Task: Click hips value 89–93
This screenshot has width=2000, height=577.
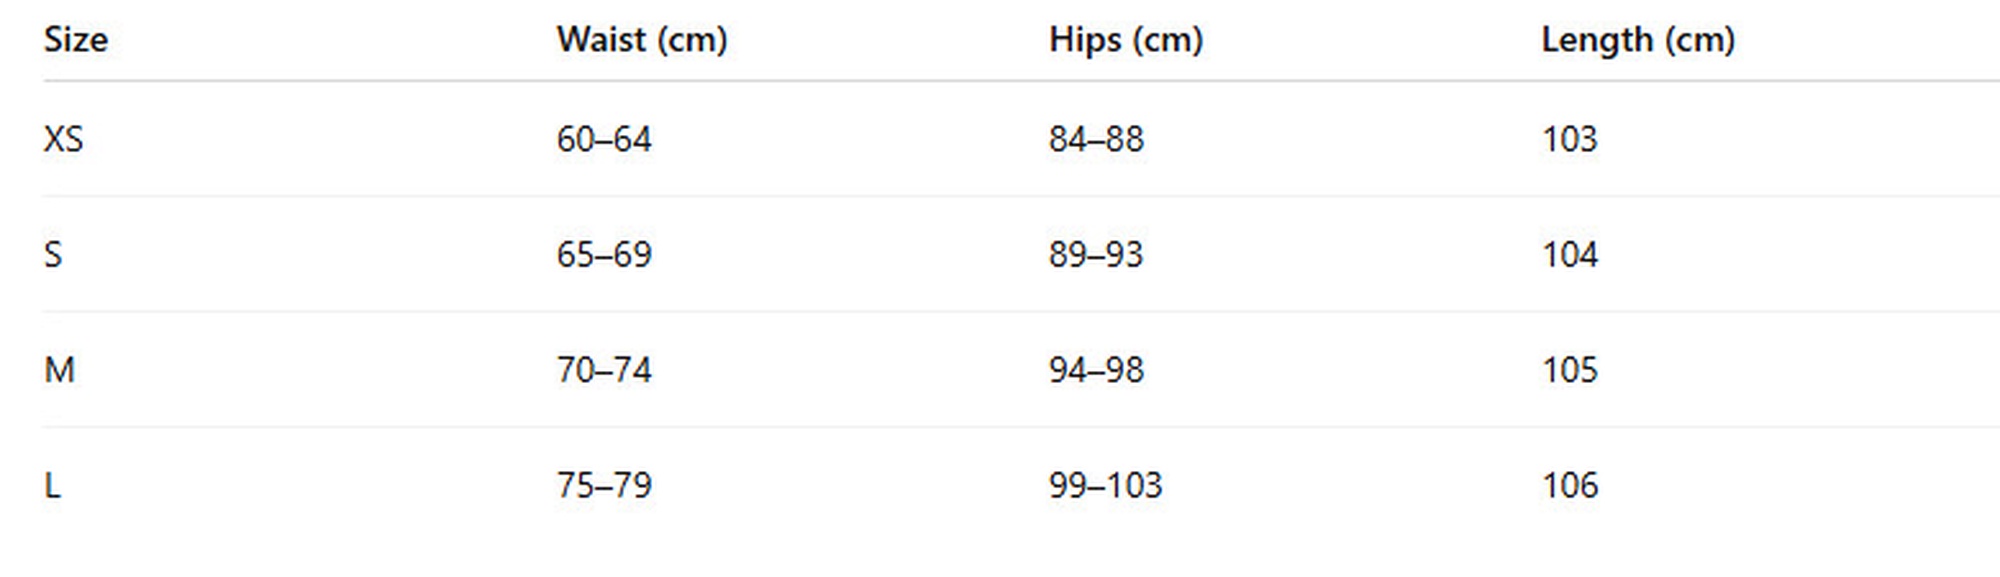Action: click(1096, 255)
